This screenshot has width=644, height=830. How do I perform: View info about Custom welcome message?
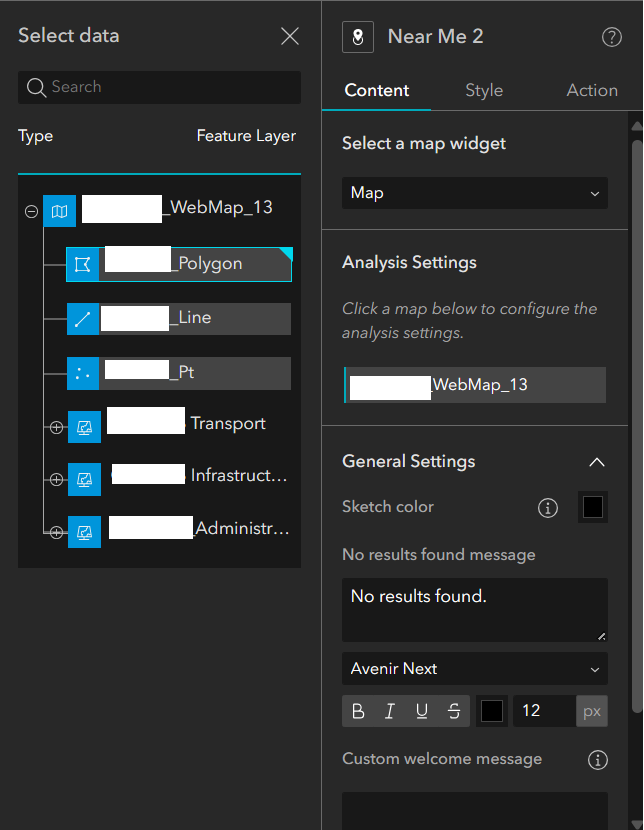(597, 760)
